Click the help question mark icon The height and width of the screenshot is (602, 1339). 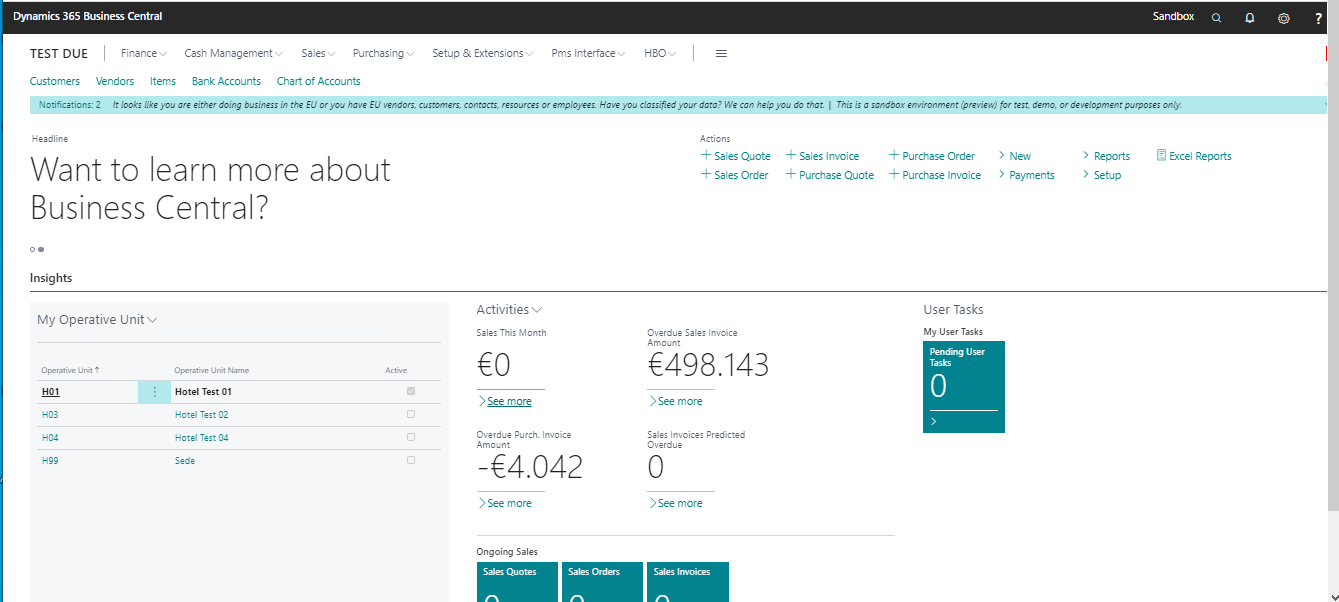(x=1318, y=18)
